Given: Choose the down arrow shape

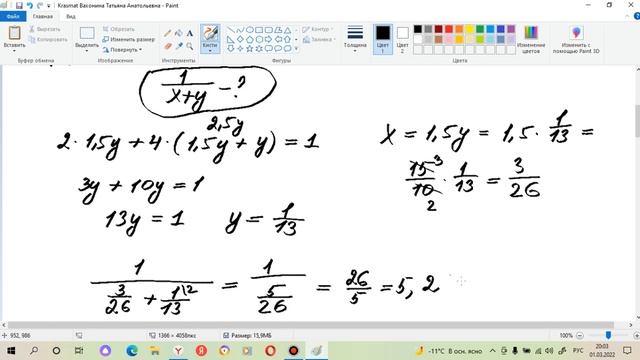Looking at the screenshot, I should tap(231, 49).
